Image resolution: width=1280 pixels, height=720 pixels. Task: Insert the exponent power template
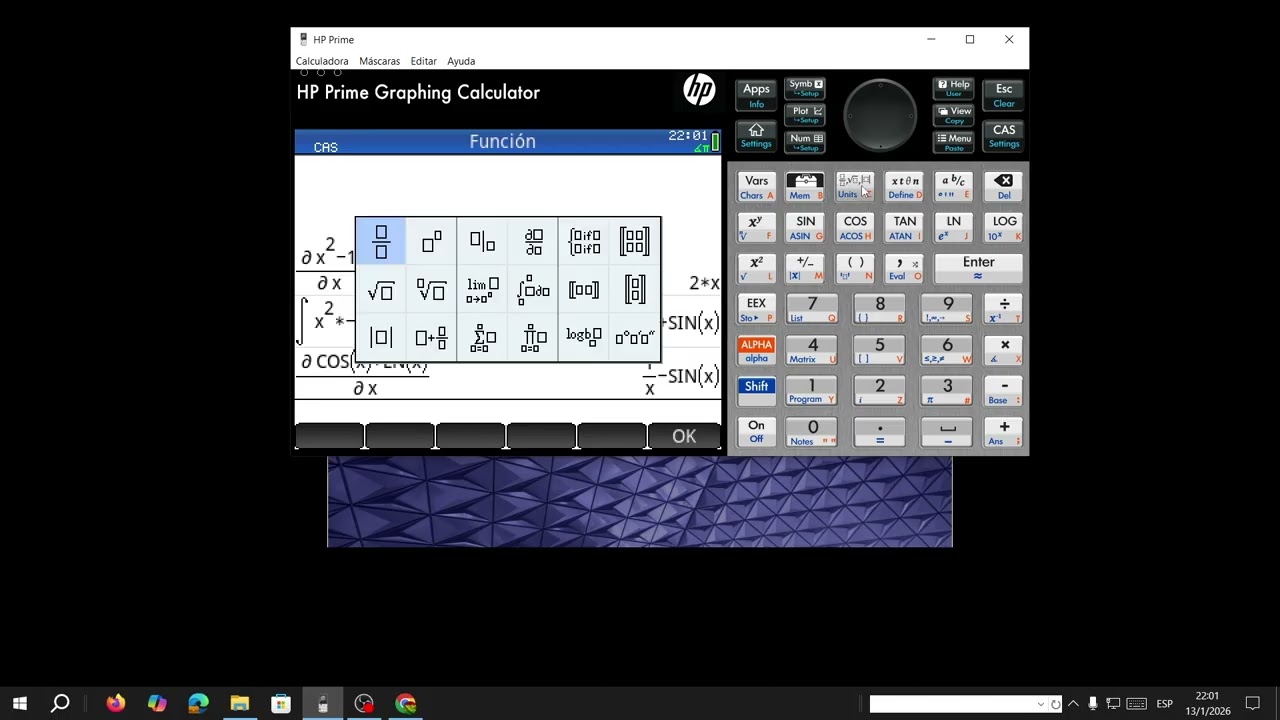click(432, 242)
